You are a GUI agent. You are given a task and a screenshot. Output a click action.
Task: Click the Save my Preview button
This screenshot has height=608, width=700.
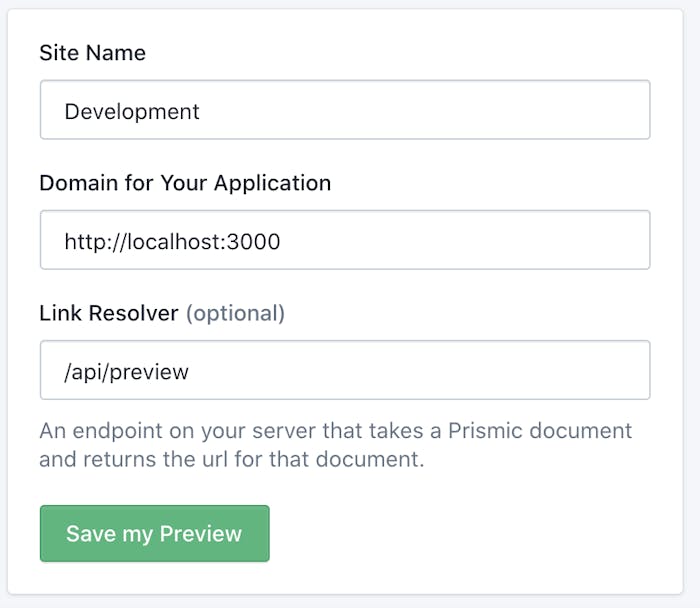pos(154,533)
